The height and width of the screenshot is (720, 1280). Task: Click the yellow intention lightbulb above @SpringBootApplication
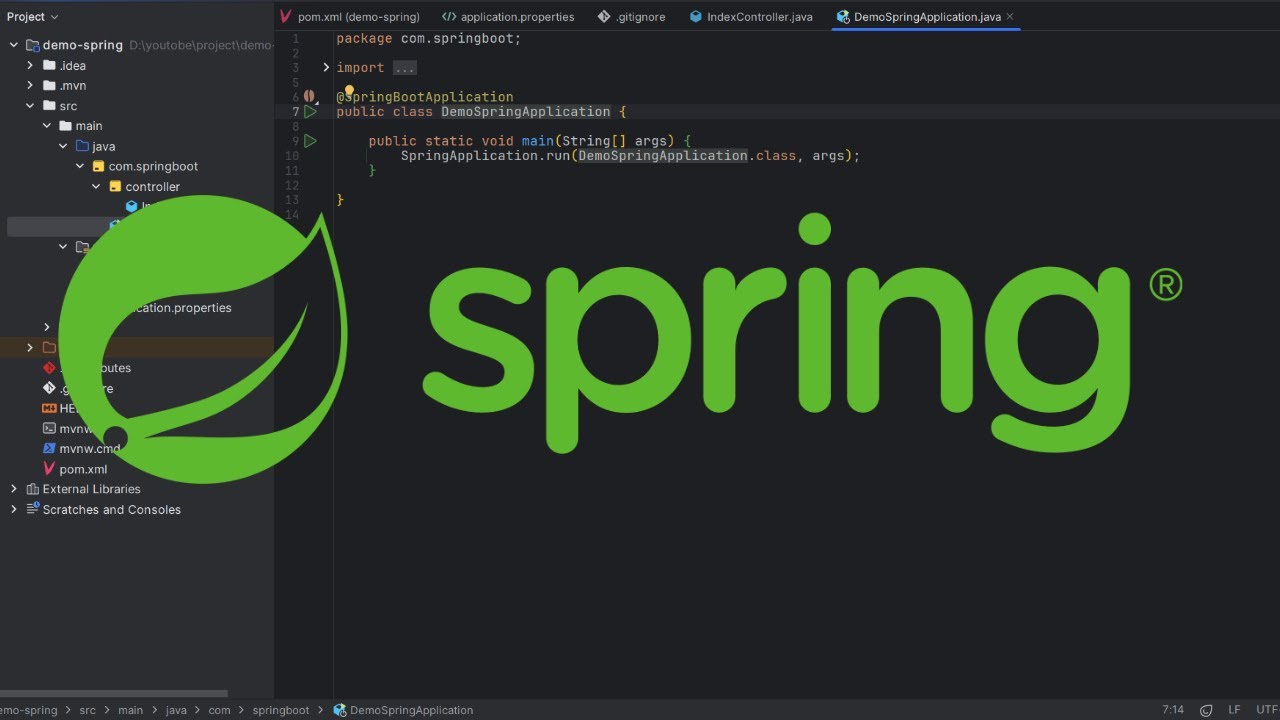click(x=349, y=91)
